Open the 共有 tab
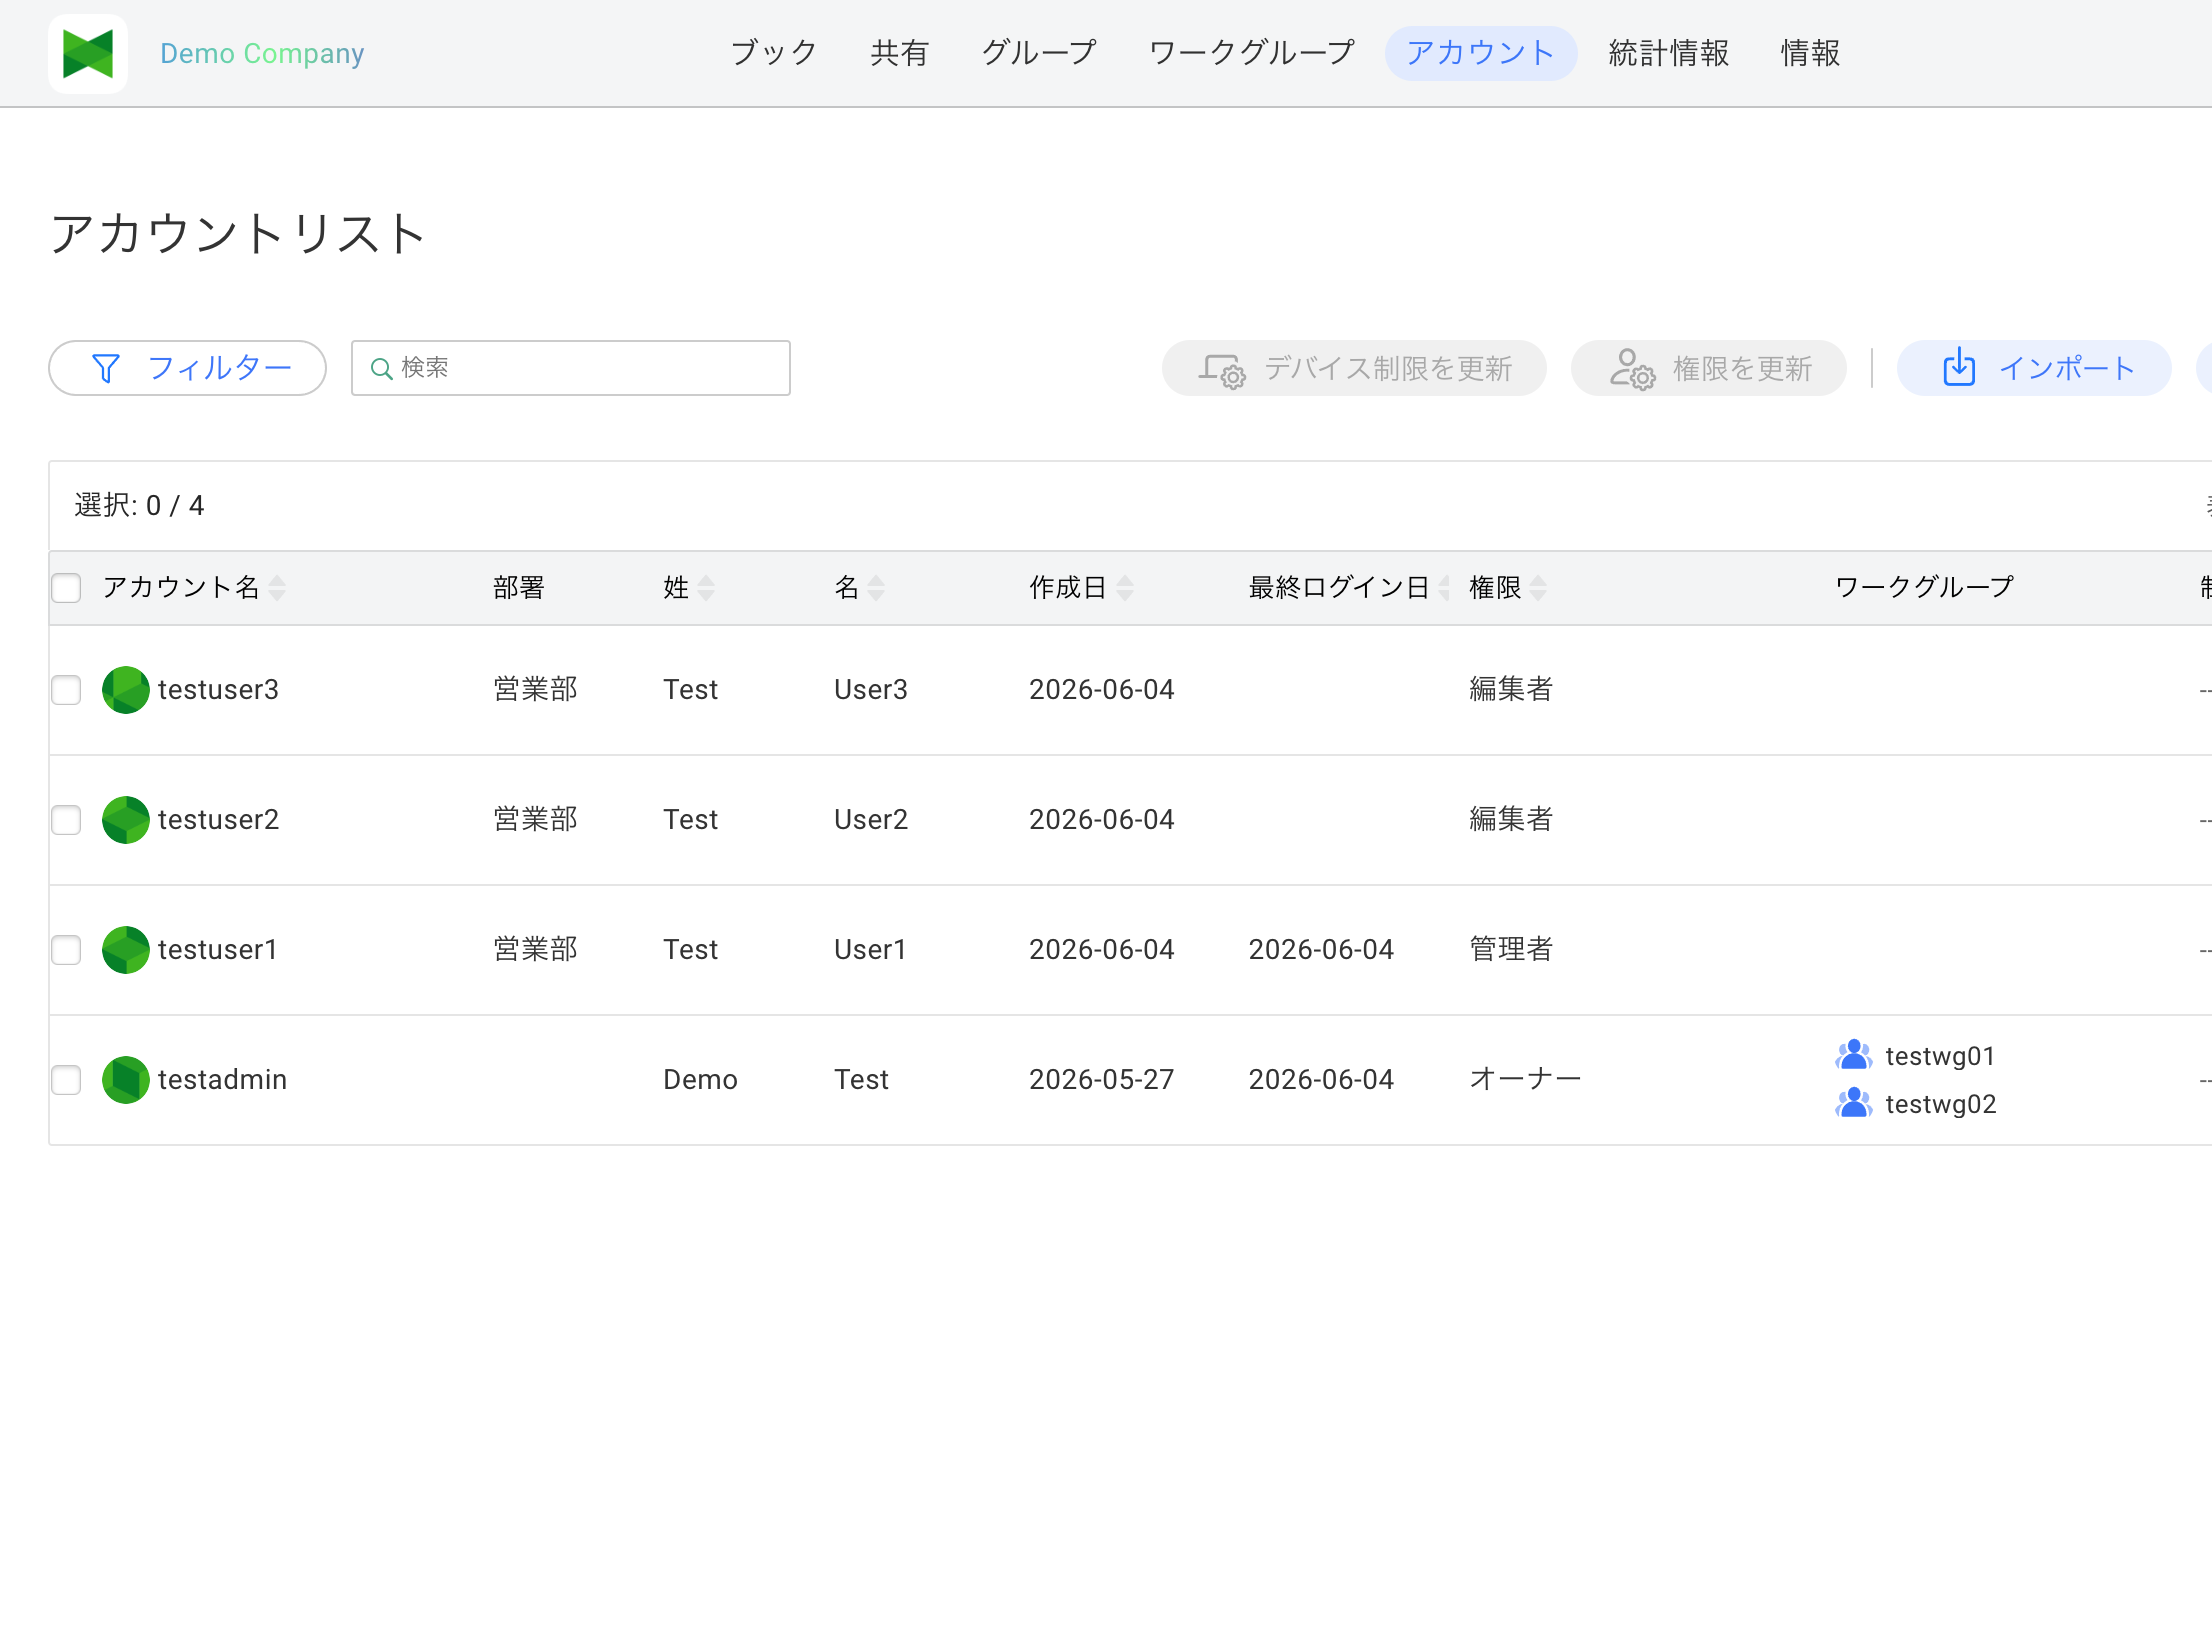The height and width of the screenshot is (1640, 2212). click(899, 53)
